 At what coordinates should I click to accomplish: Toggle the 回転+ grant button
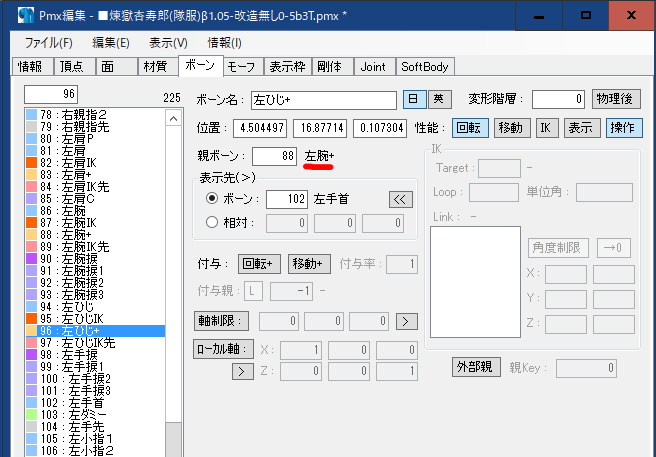coord(259,264)
